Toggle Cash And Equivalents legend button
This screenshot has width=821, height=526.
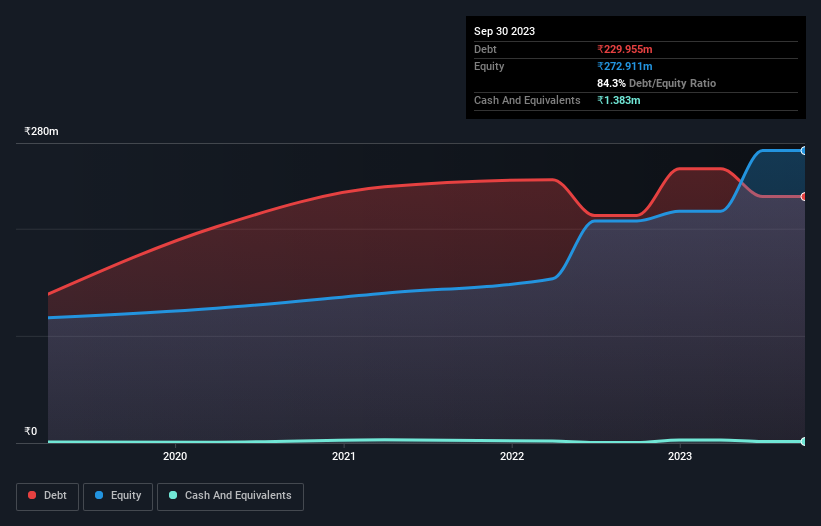(x=230, y=496)
